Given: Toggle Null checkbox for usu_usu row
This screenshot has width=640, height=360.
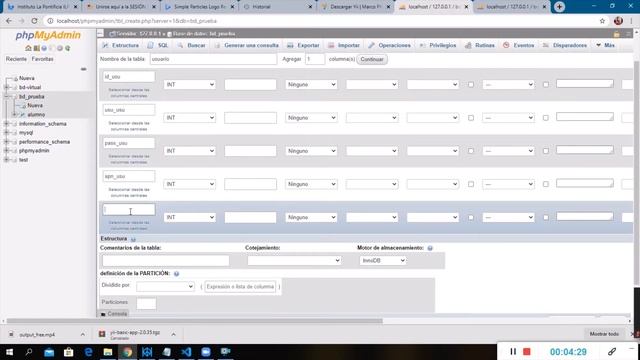Looking at the screenshot, I should 471,118.
